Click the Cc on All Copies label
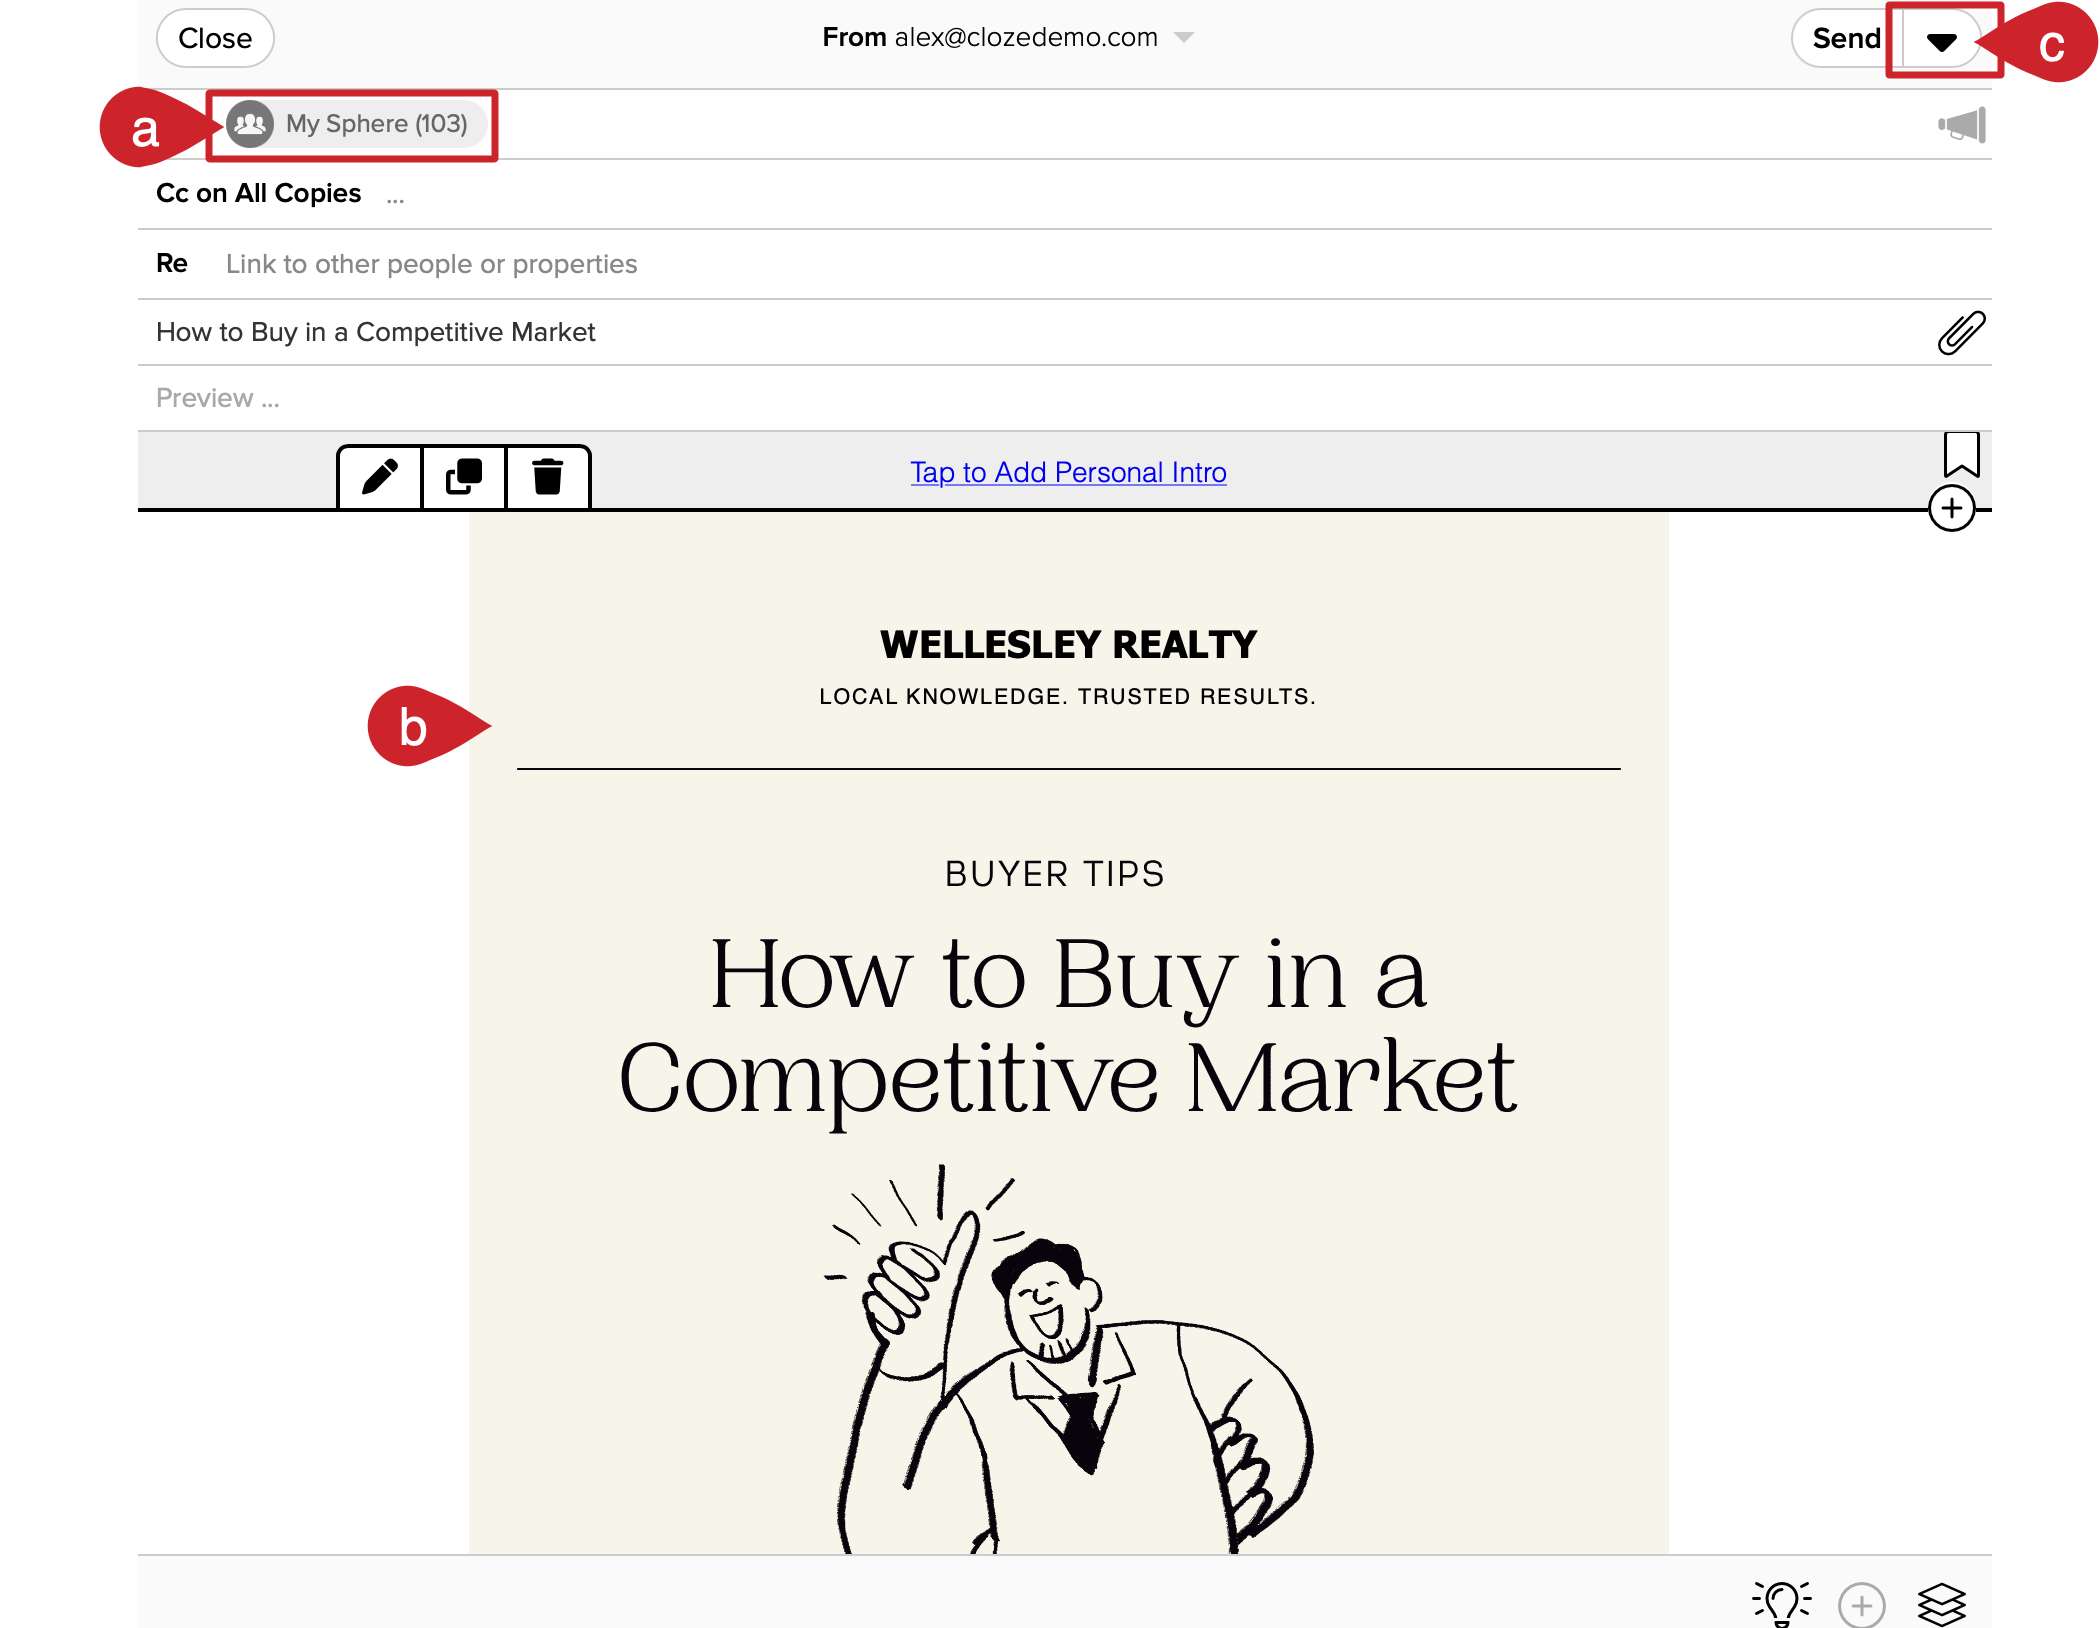 coord(258,193)
